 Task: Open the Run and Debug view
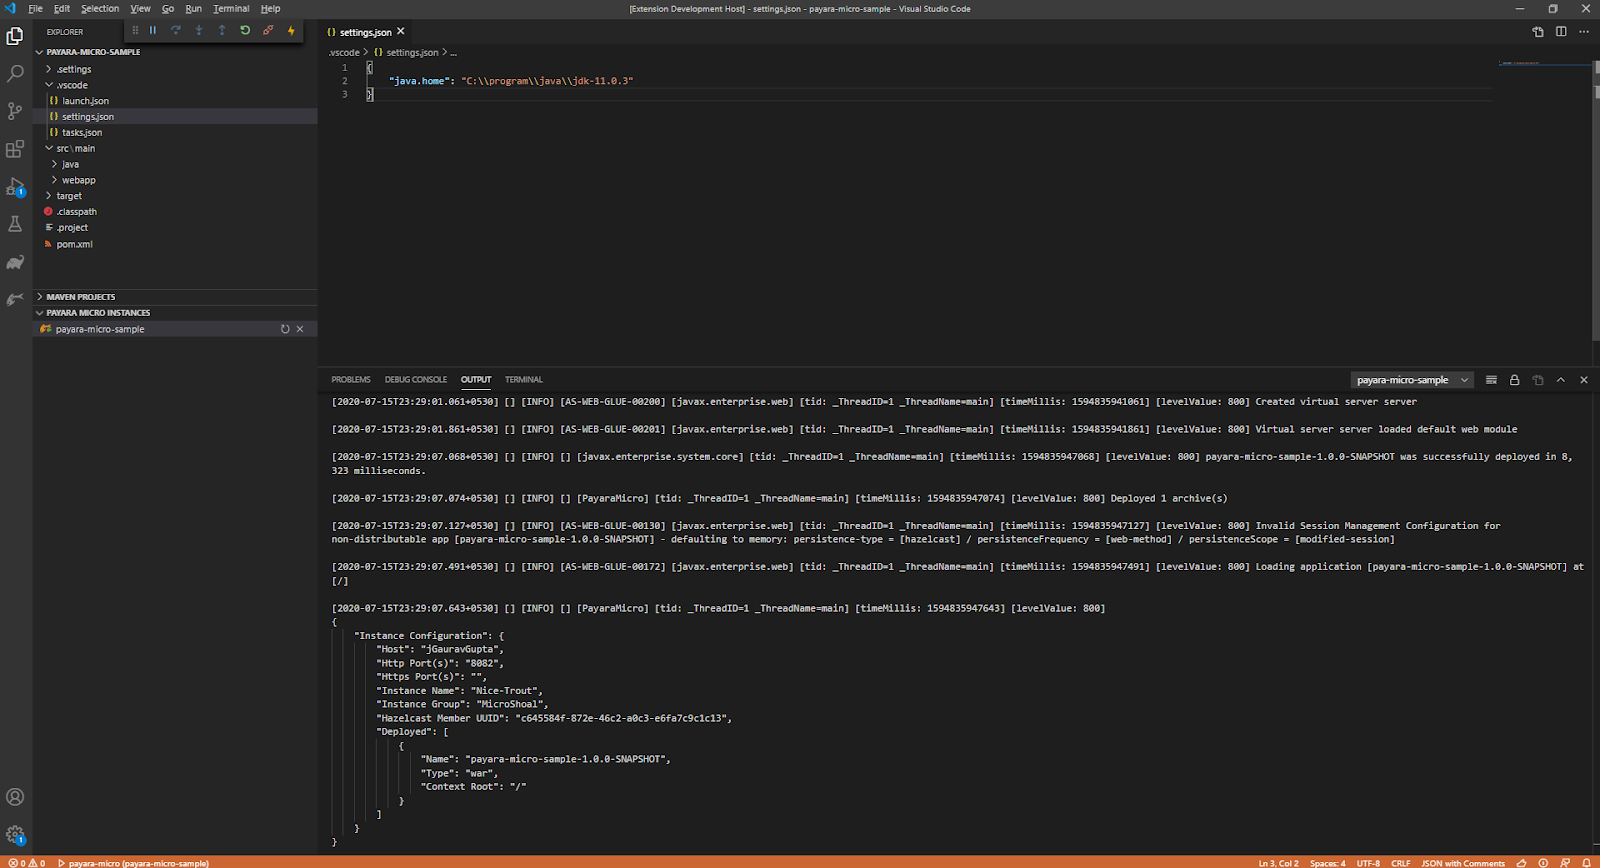click(x=15, y=187)
